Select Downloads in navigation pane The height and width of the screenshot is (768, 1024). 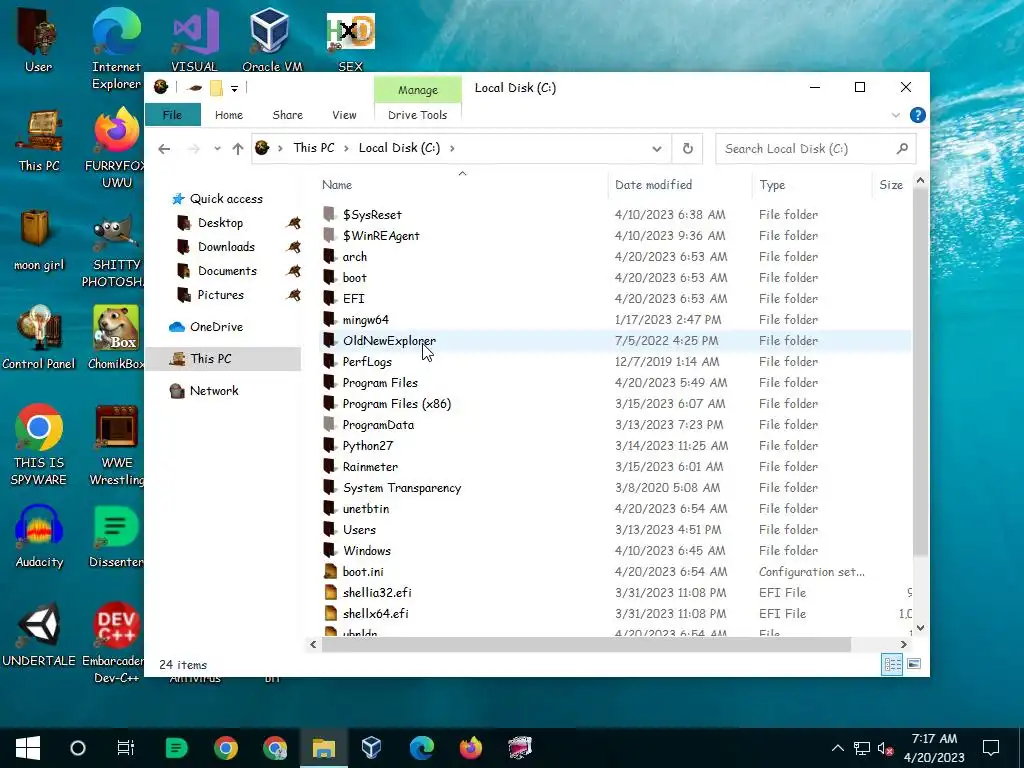pos(226,247)
